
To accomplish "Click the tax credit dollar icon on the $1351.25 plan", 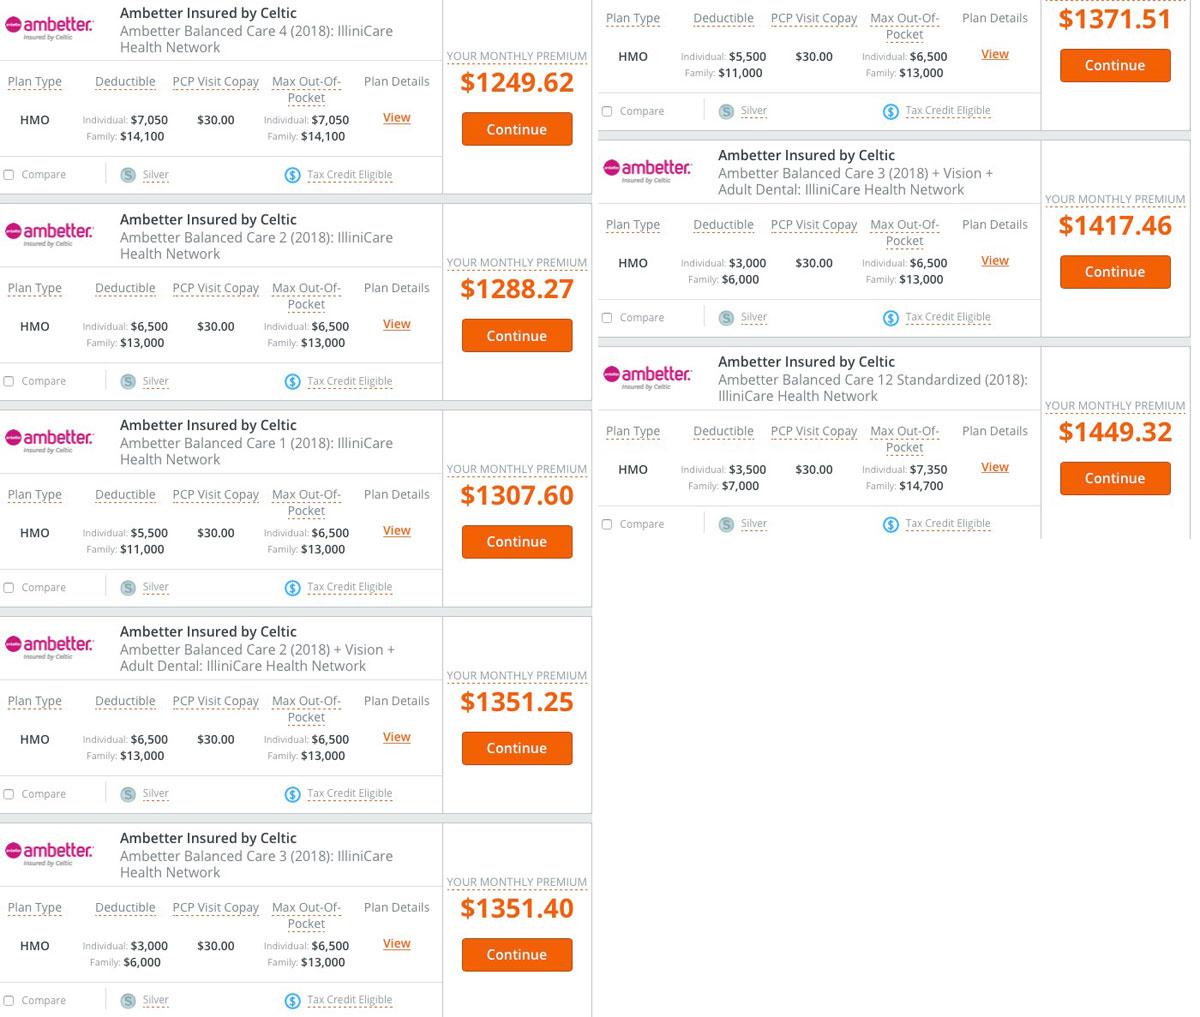I will 292,794.
